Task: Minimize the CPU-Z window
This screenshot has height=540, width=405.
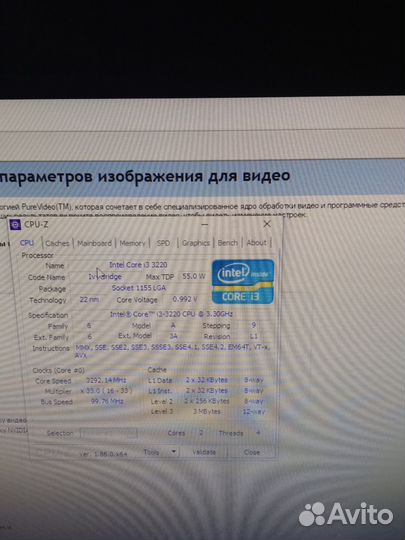Action: point(205,225)
